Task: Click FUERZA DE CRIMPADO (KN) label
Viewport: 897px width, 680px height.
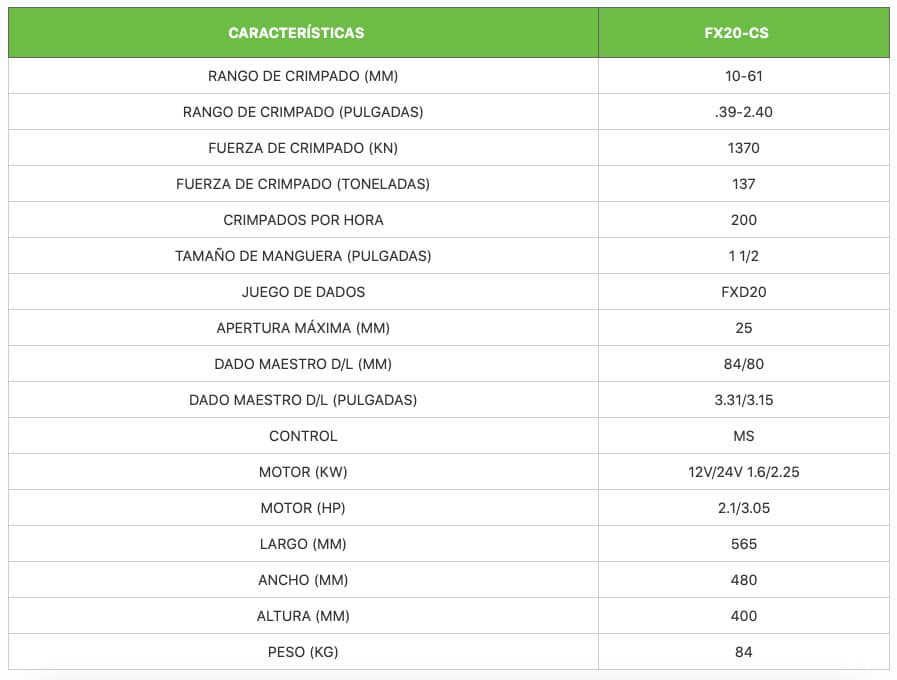Action: 303,148
